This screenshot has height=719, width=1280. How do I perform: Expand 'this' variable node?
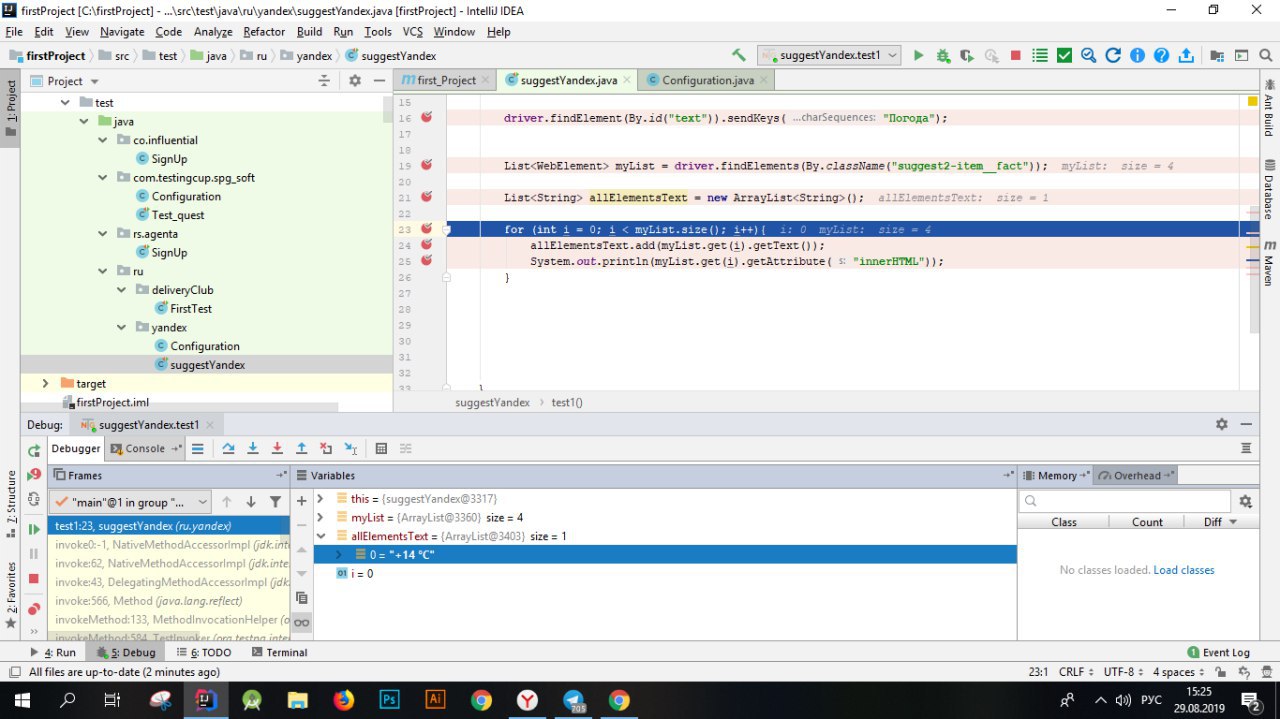pyautogui.click(x=320, y=498)
